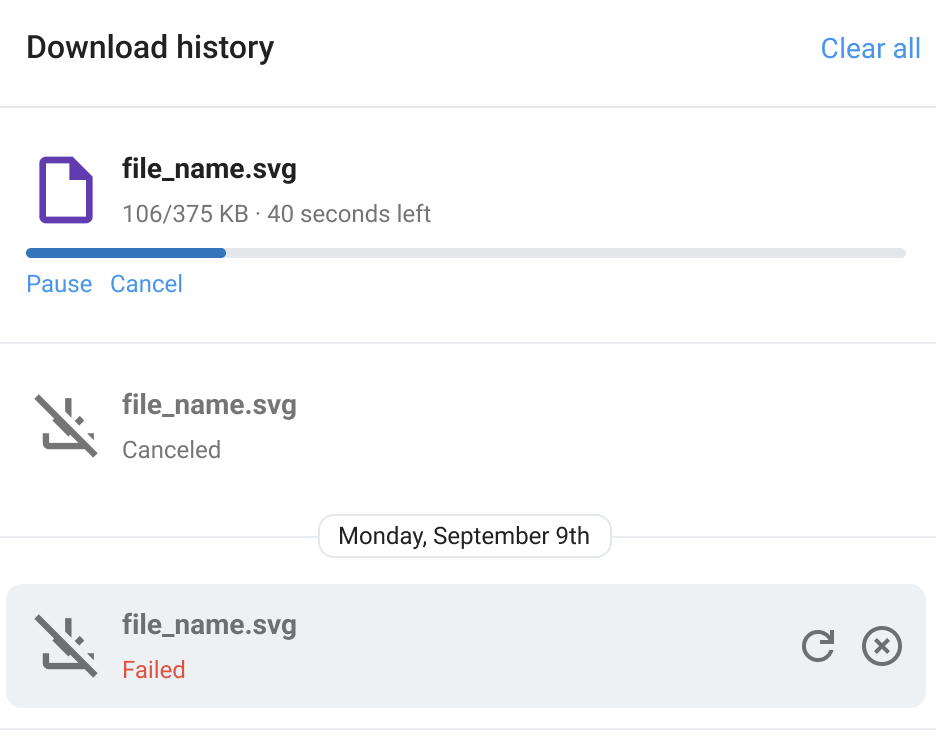The width and height of the screenshot is (936, 752).
Task: Remove the failed download using the X icon
Action: [x=882, y=646]
